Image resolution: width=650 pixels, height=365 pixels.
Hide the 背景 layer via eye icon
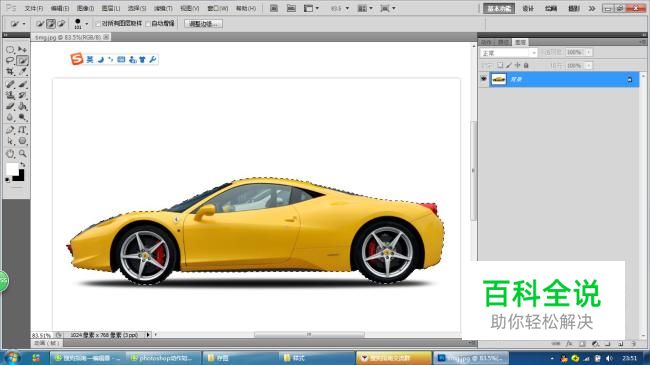click(x=483, y=79)
